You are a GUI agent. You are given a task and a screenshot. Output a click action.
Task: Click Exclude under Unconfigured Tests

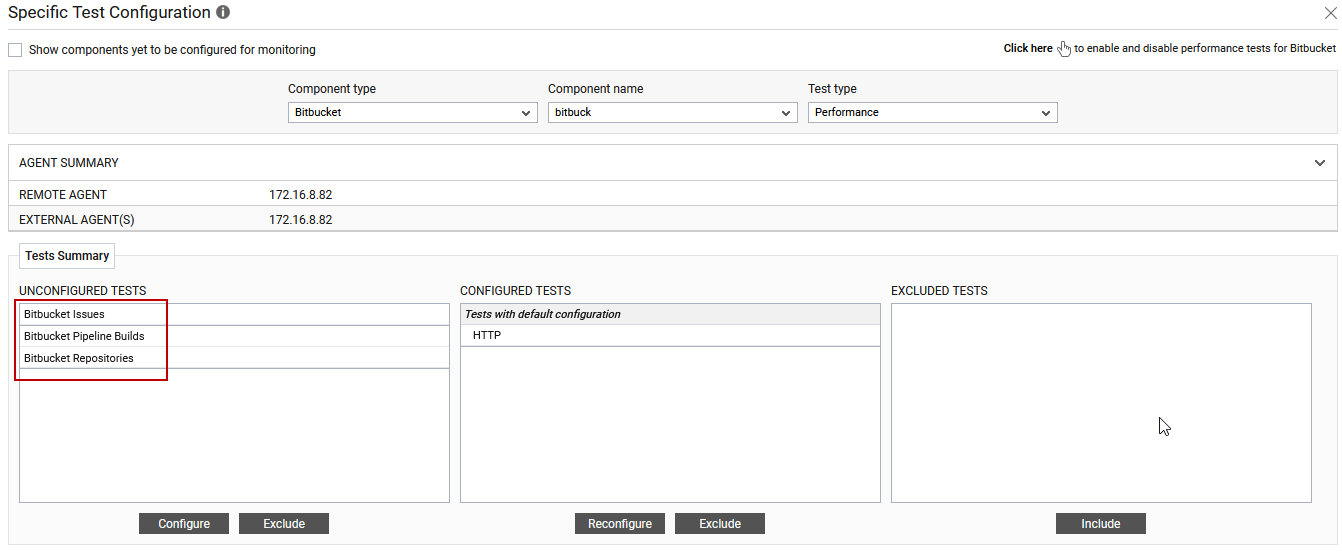[284, 523]
